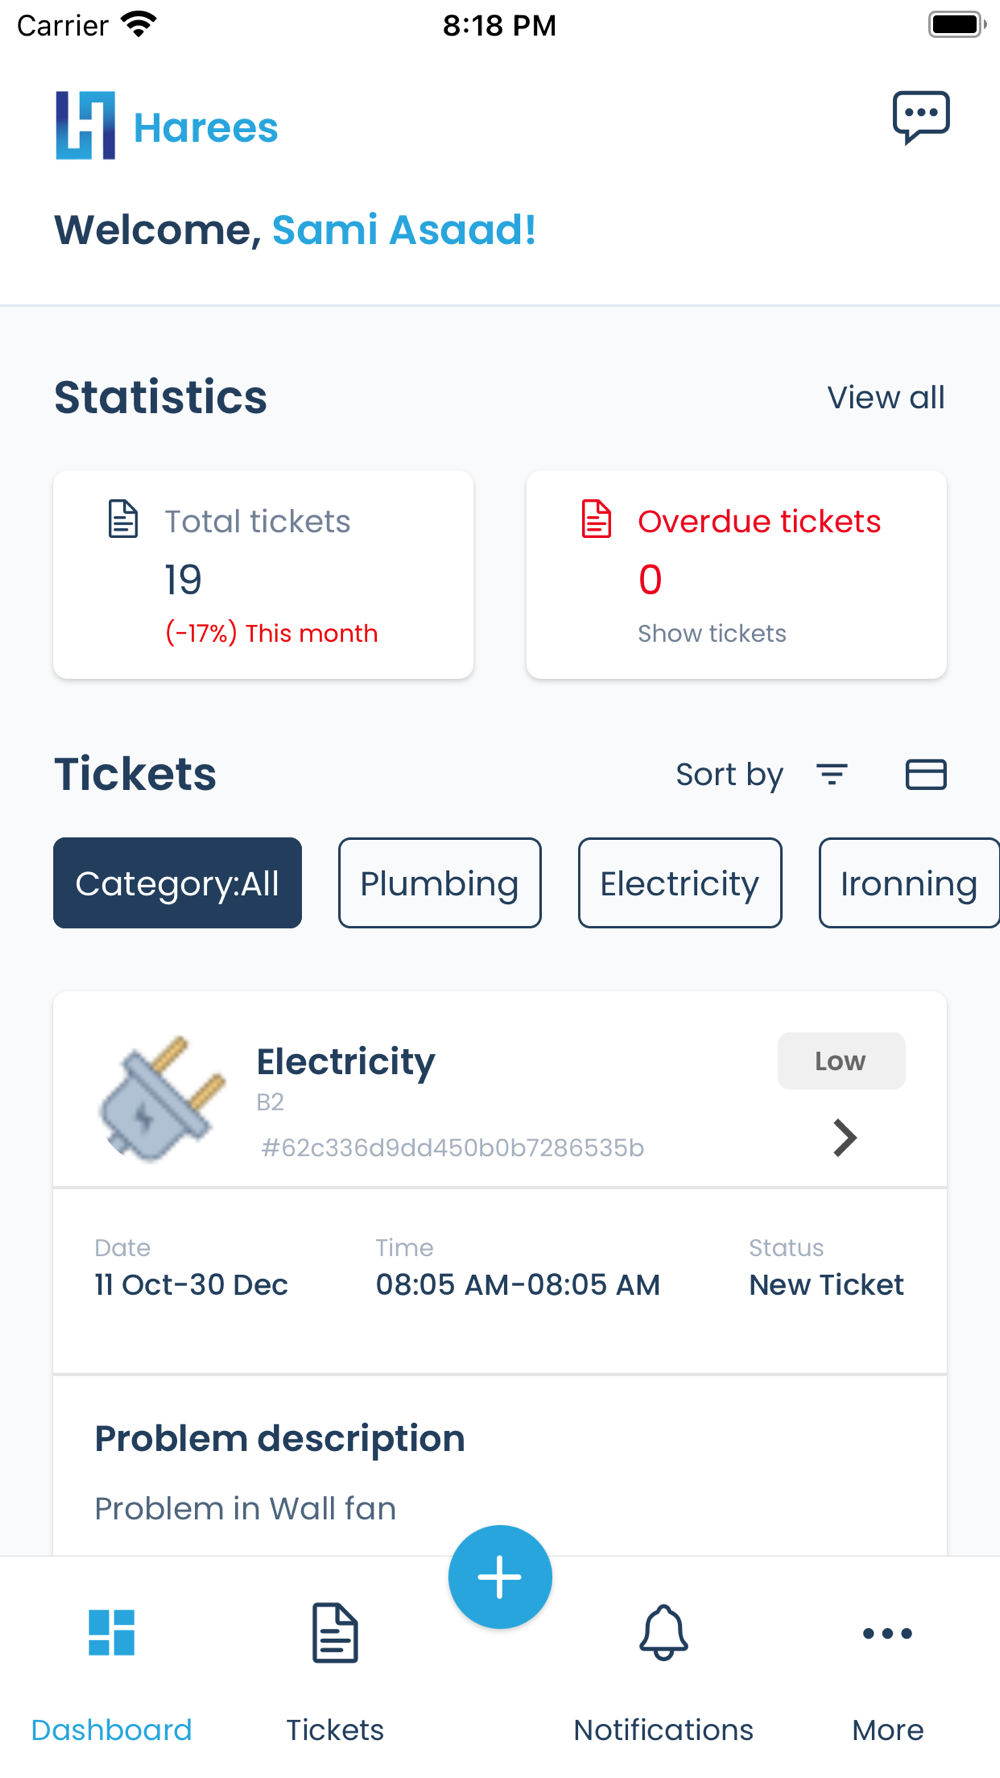Go to the Dashboard tab
The image size is (1000, 1778).
pos(111,1662)
